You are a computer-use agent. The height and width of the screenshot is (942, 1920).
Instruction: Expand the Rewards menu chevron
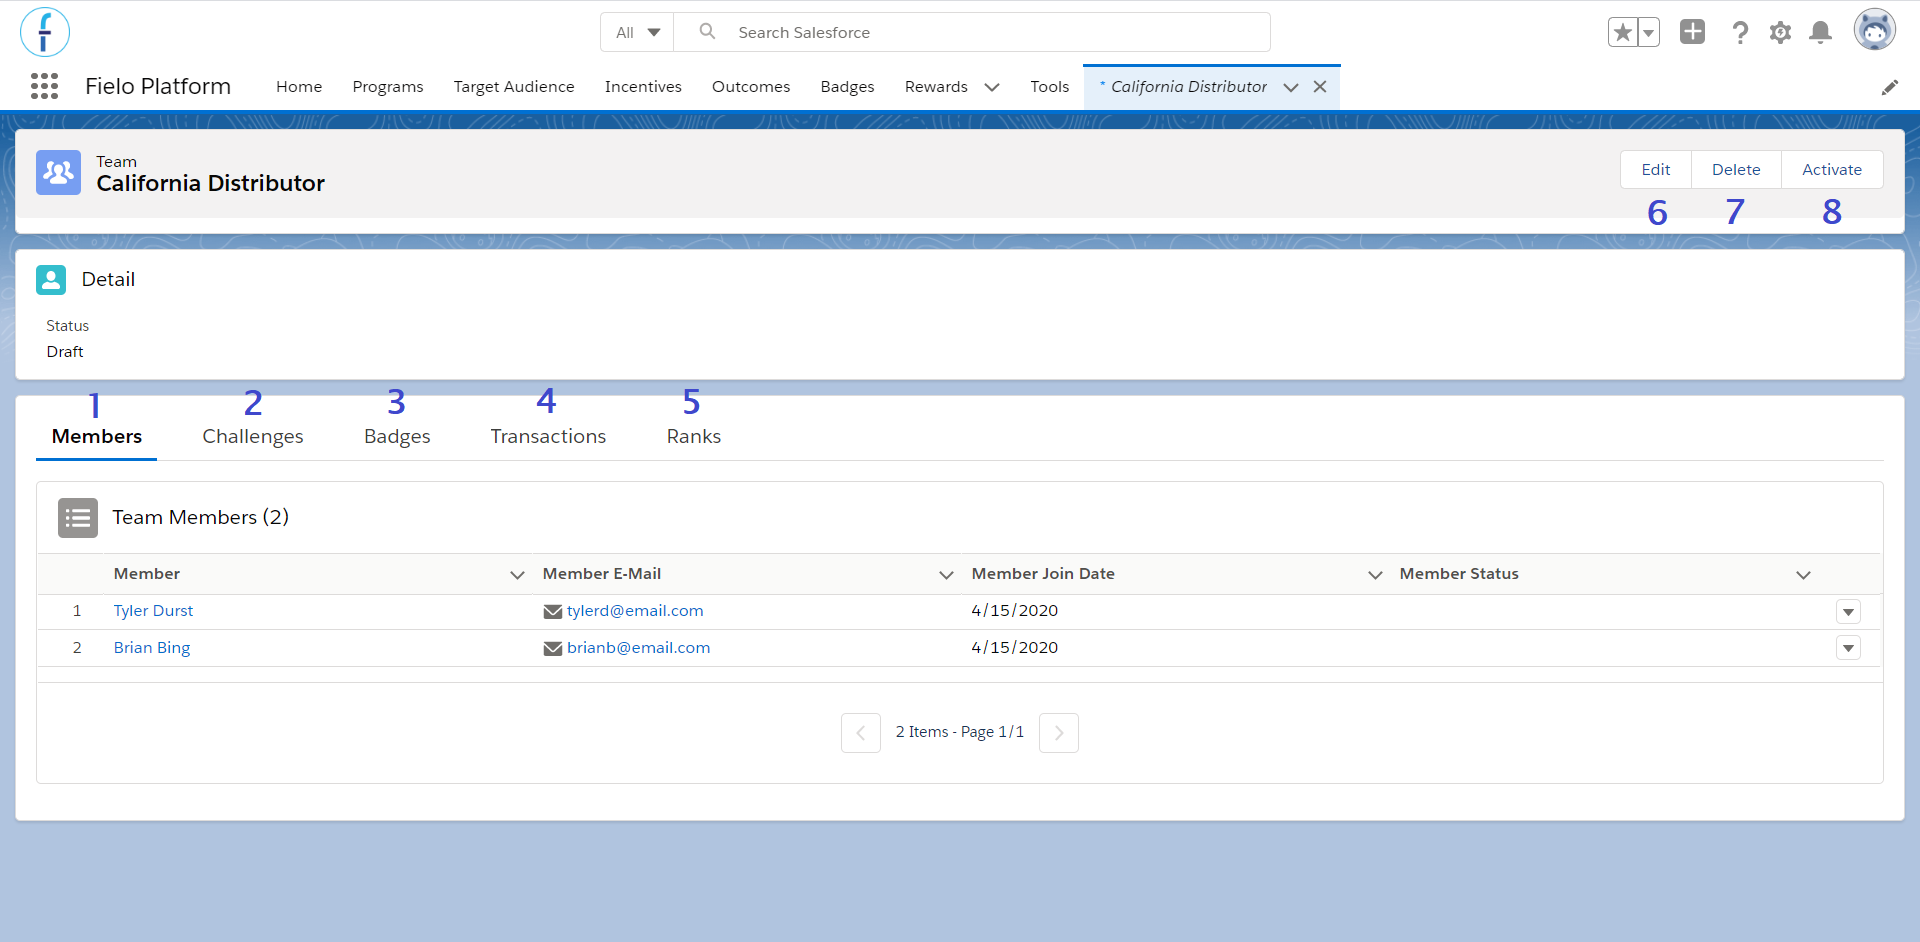point(992,87)
